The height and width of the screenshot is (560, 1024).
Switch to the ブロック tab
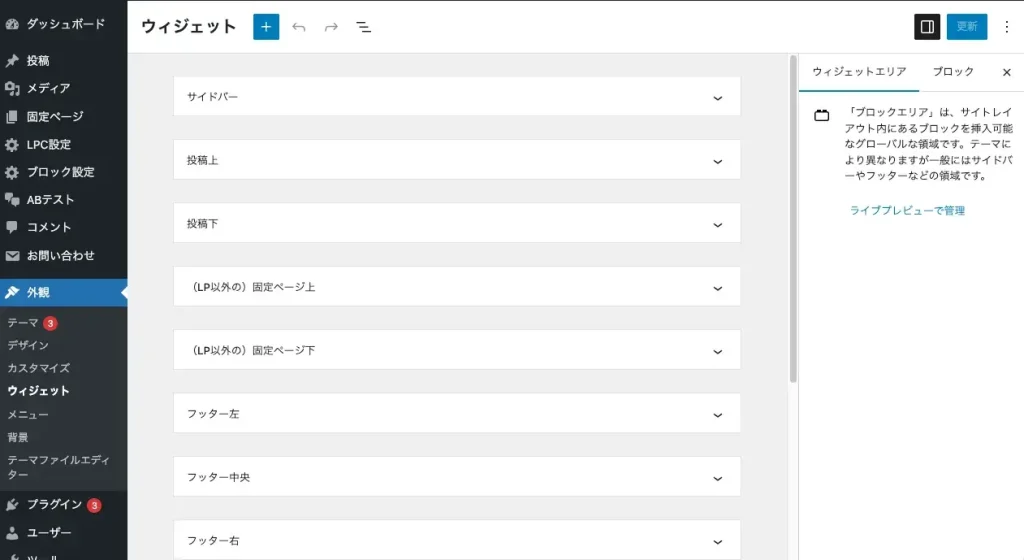pyautogui.click(x=953, y=72)
